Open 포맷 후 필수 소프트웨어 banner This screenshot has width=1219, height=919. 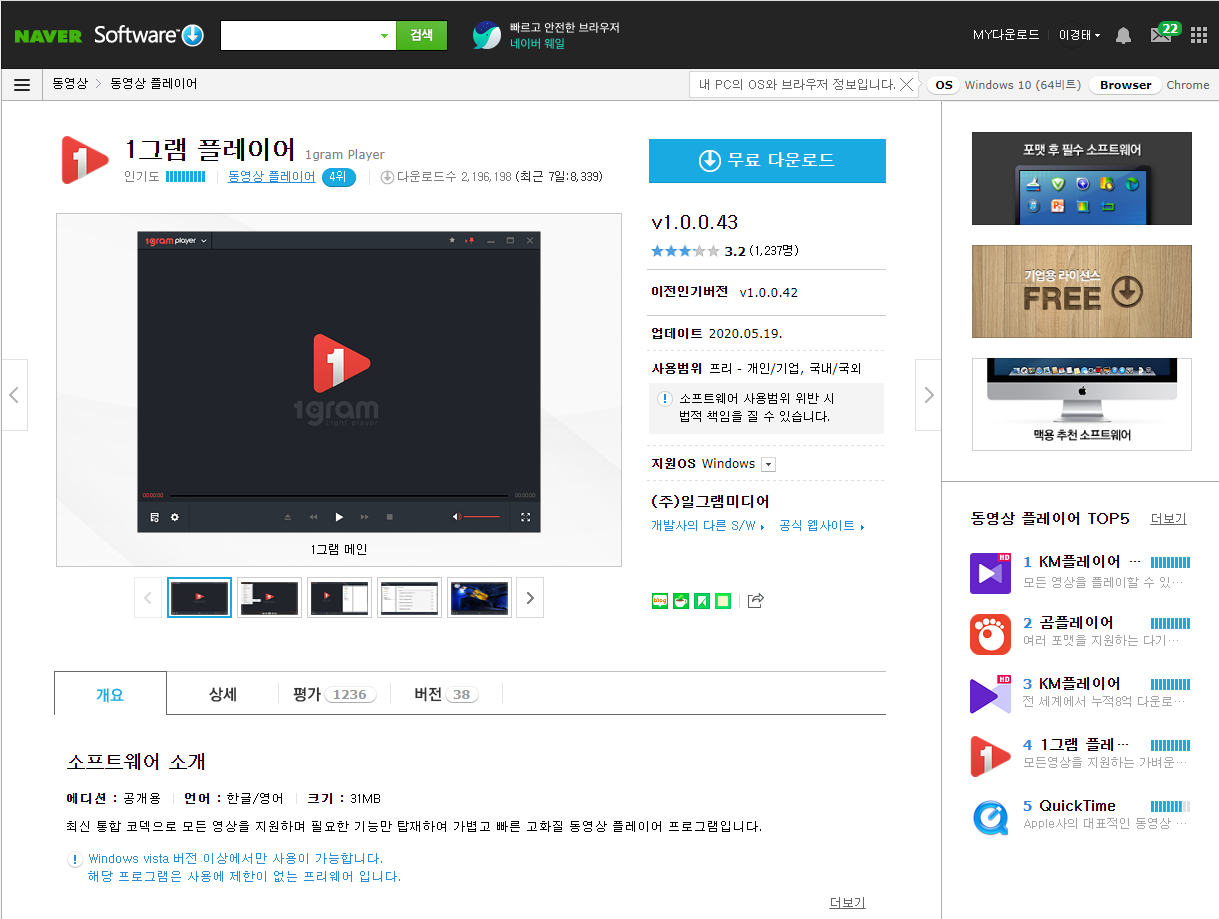point(1081,178)
